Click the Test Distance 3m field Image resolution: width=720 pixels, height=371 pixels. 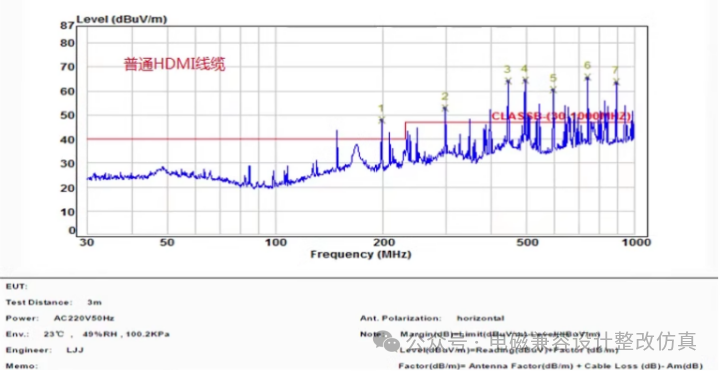pos(54,303)
